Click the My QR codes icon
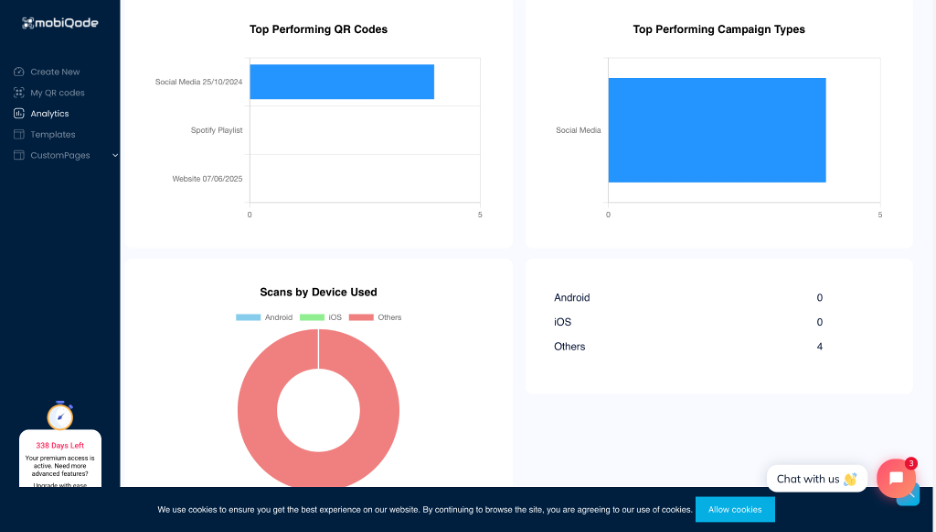 (x=19, y=93)
